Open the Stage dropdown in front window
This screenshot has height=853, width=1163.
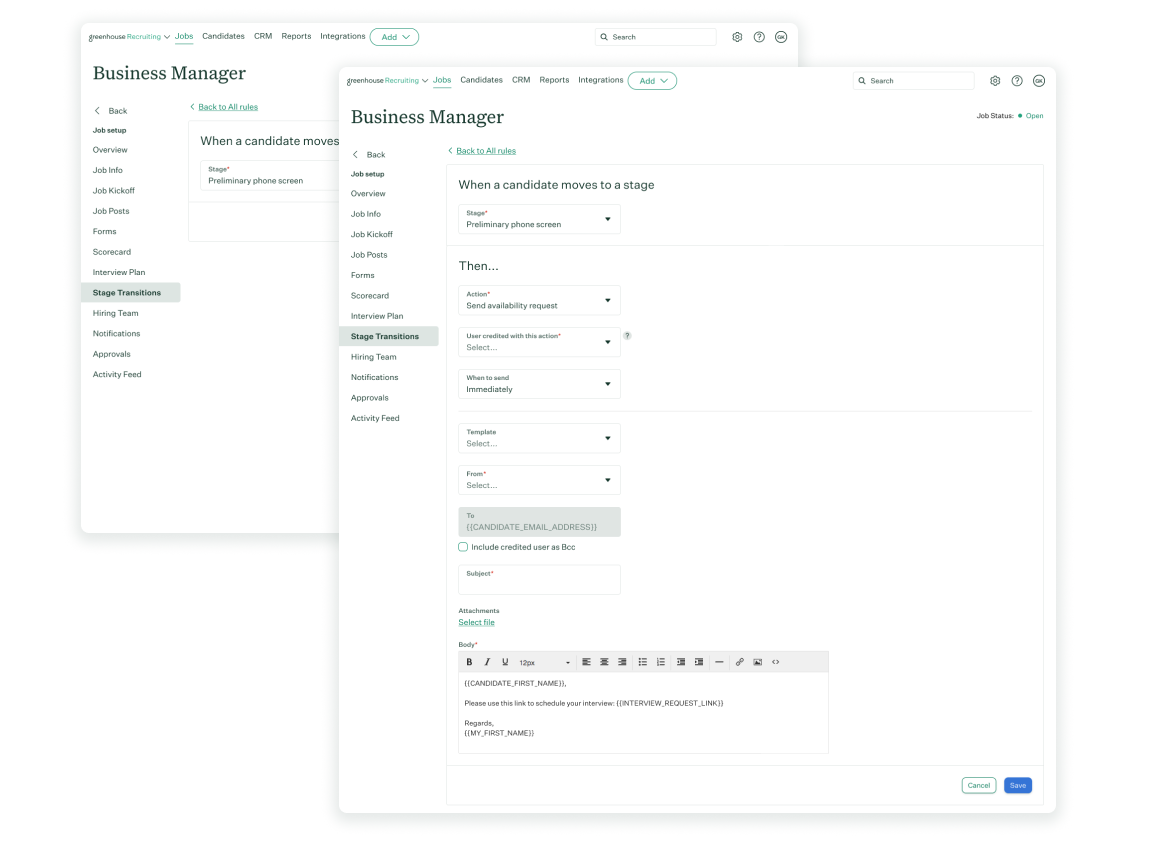click(539, 219)
